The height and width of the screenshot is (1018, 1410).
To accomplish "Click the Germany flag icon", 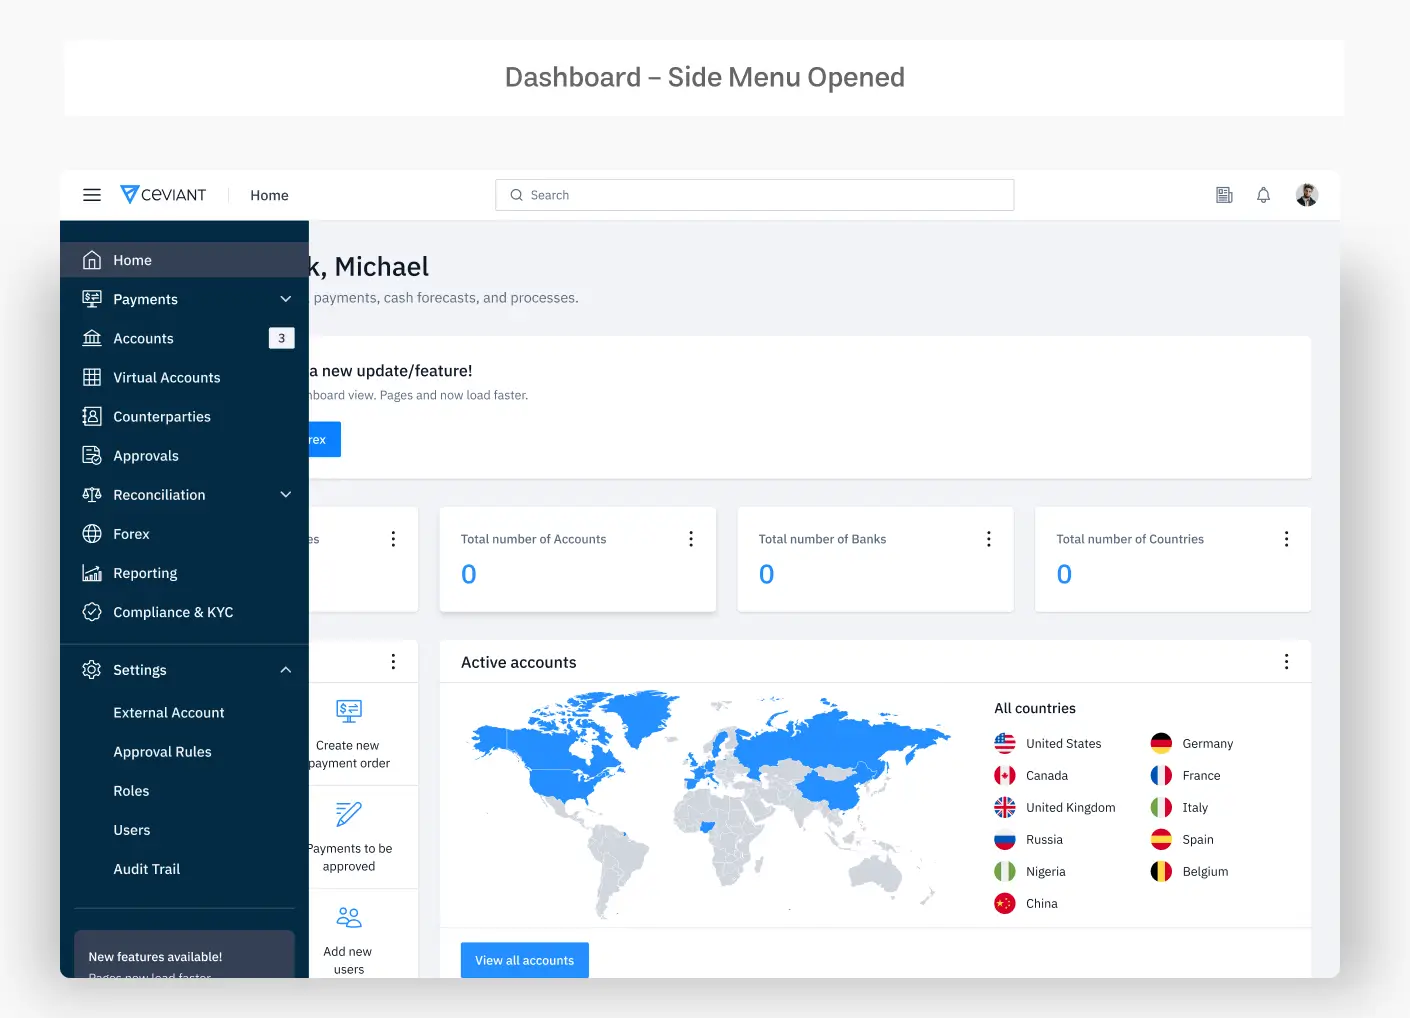I will click(x=1161, y=743).
